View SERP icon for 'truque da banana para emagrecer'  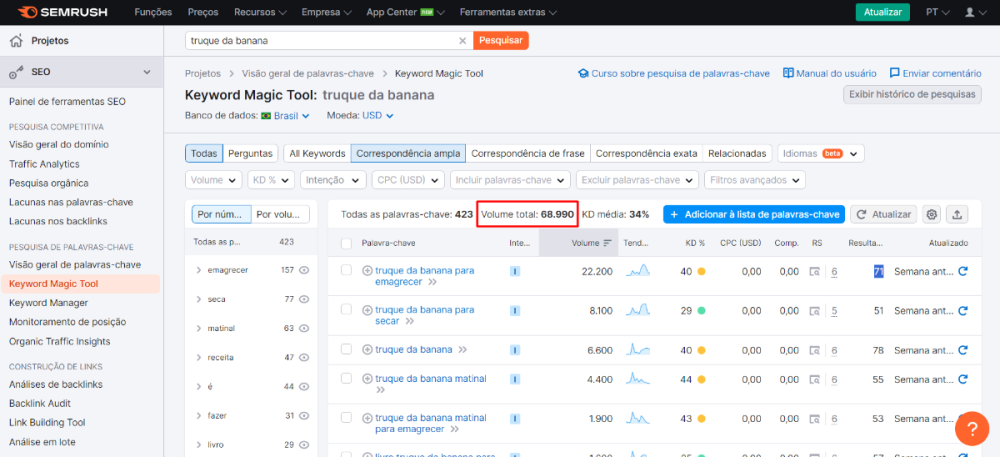814,272
